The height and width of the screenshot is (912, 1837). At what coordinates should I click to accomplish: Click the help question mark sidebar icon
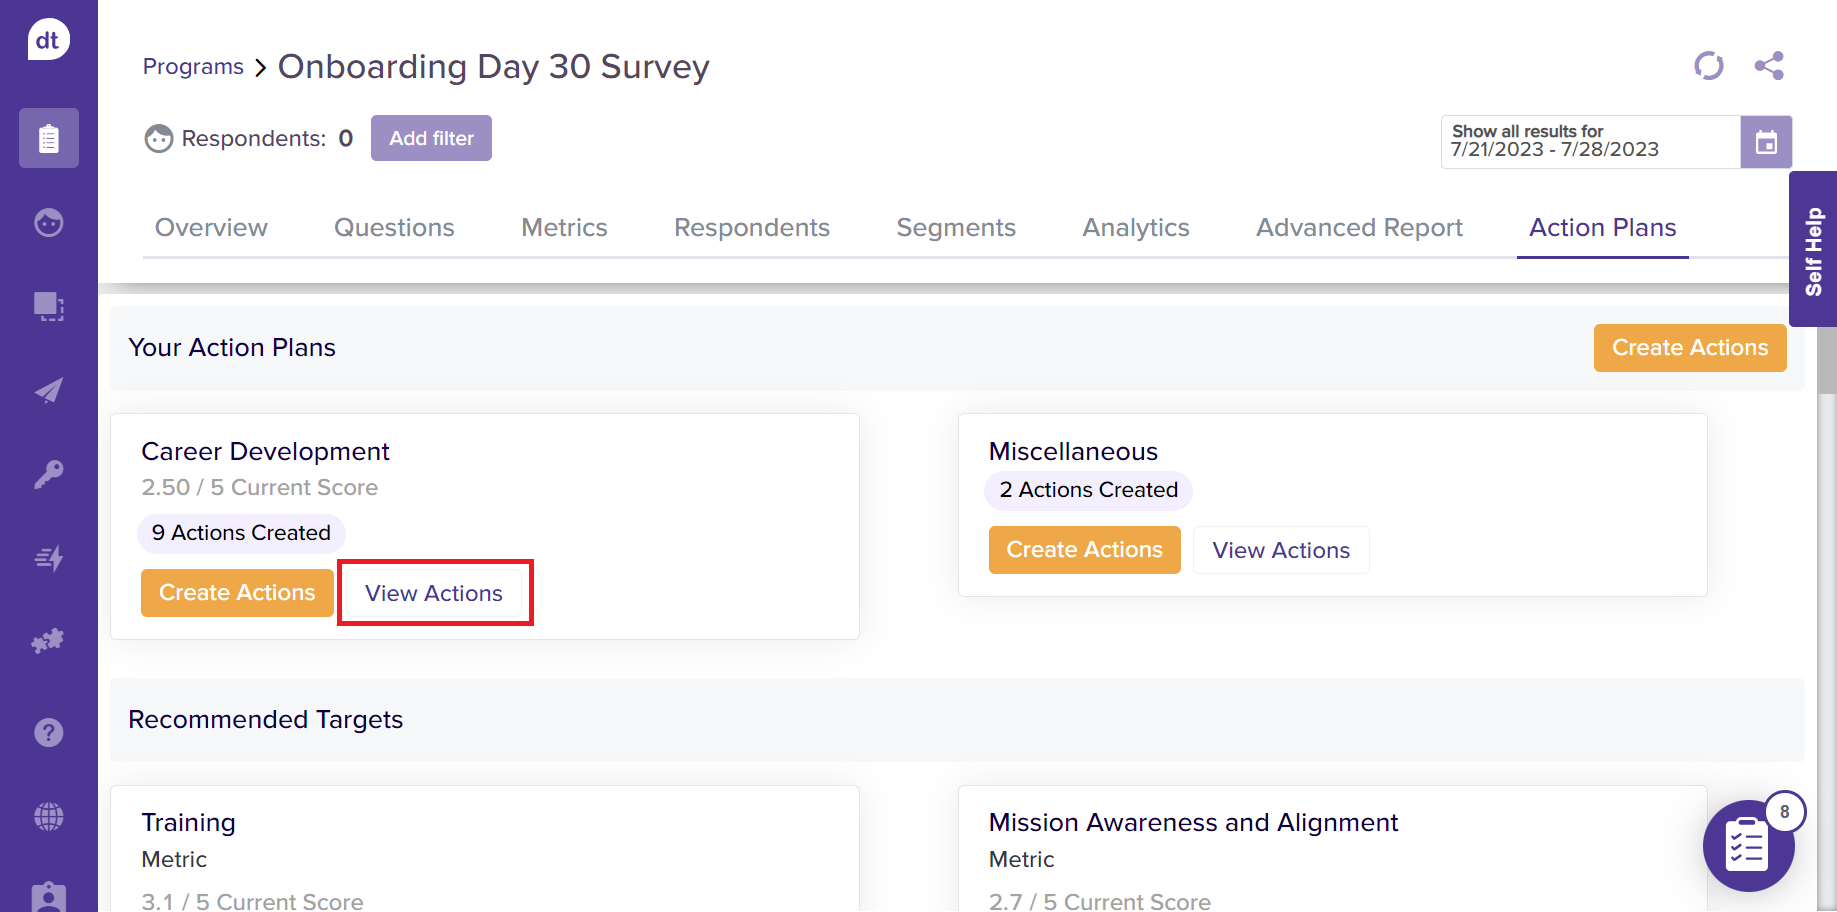49,733
